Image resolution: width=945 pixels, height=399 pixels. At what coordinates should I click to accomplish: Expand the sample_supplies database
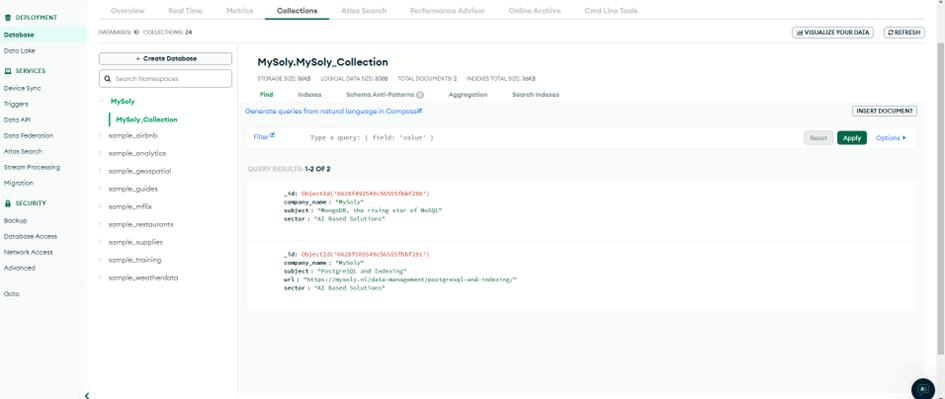click(101, 242)
